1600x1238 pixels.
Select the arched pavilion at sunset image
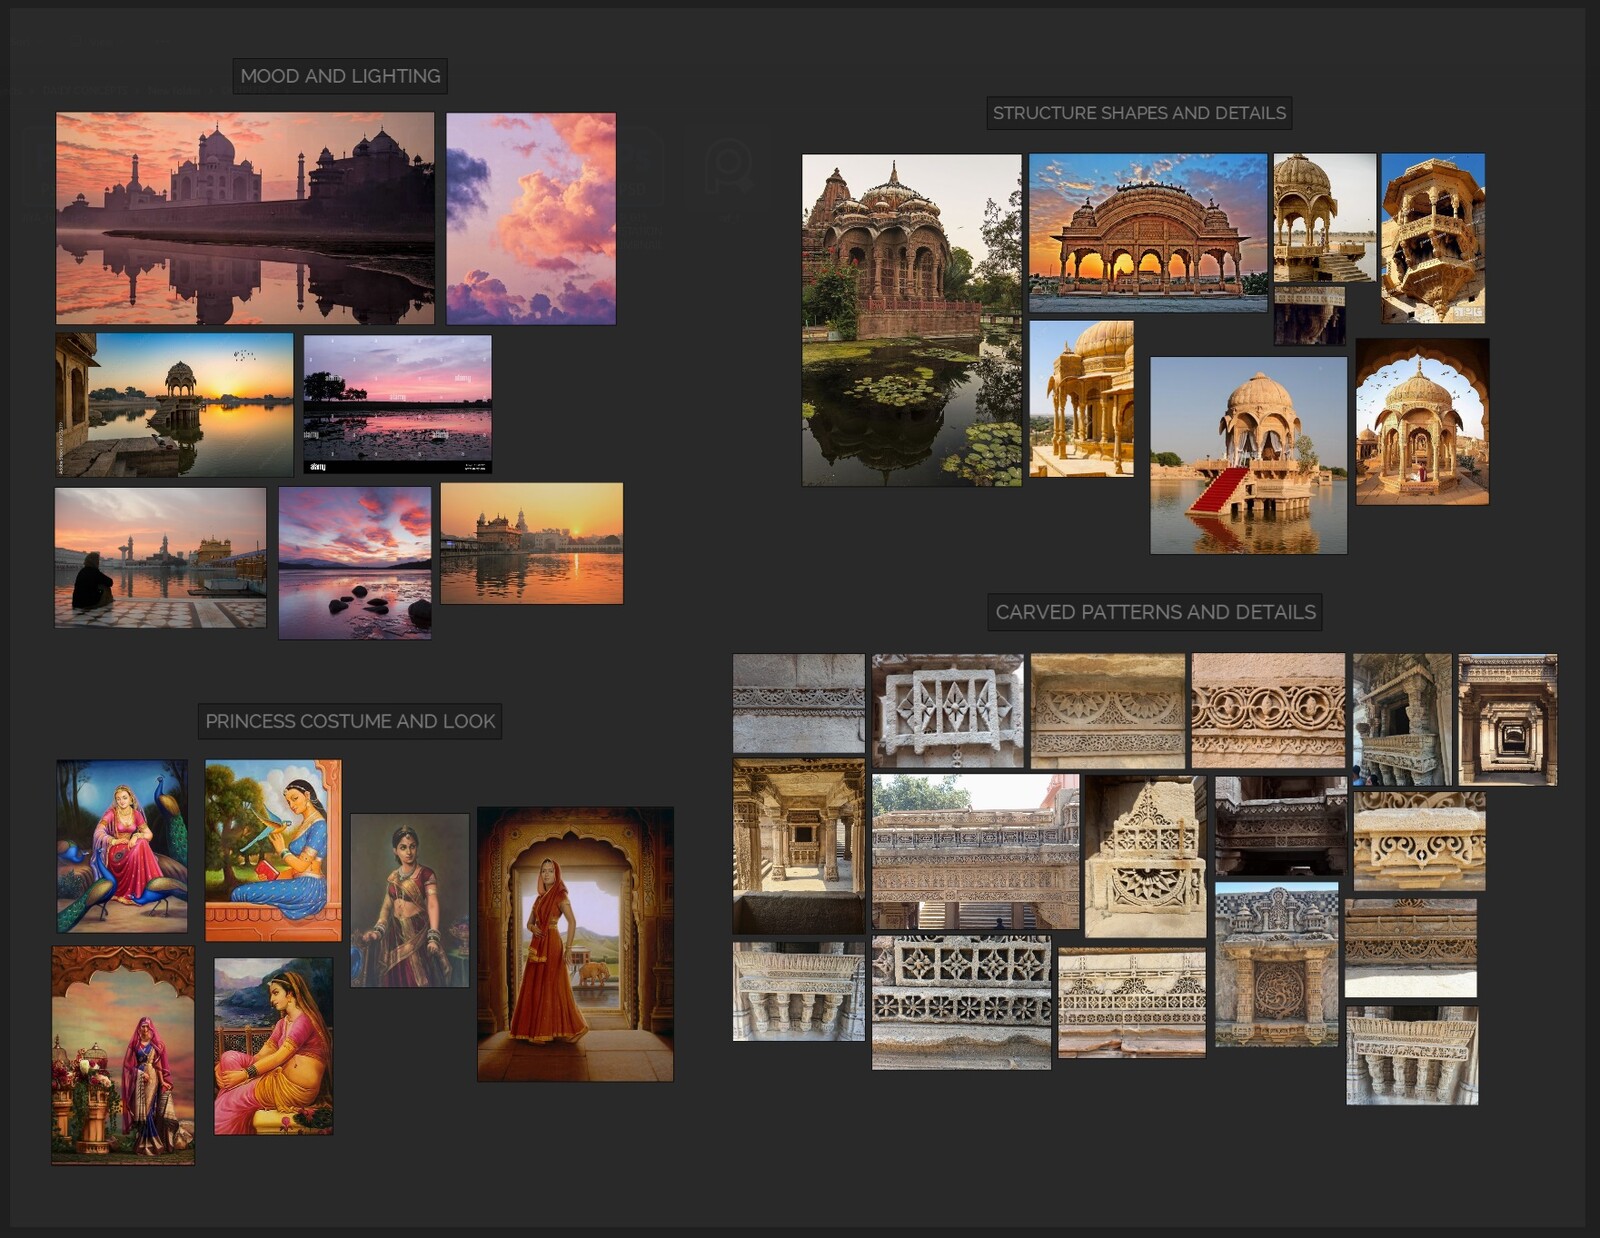coord(1148,233)
